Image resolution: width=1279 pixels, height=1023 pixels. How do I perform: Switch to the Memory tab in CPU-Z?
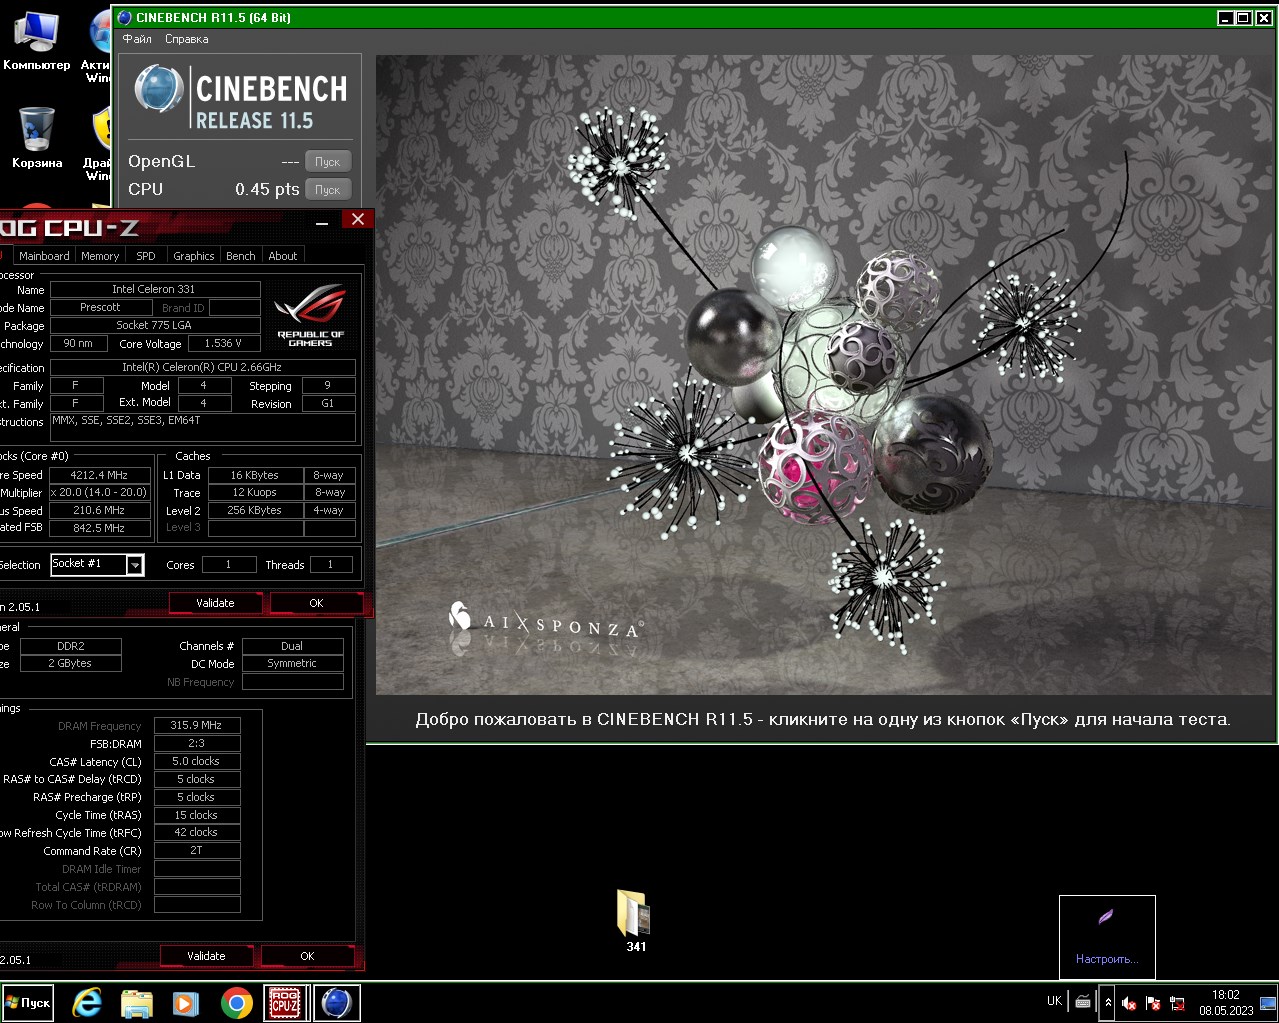tap(100, 256)
